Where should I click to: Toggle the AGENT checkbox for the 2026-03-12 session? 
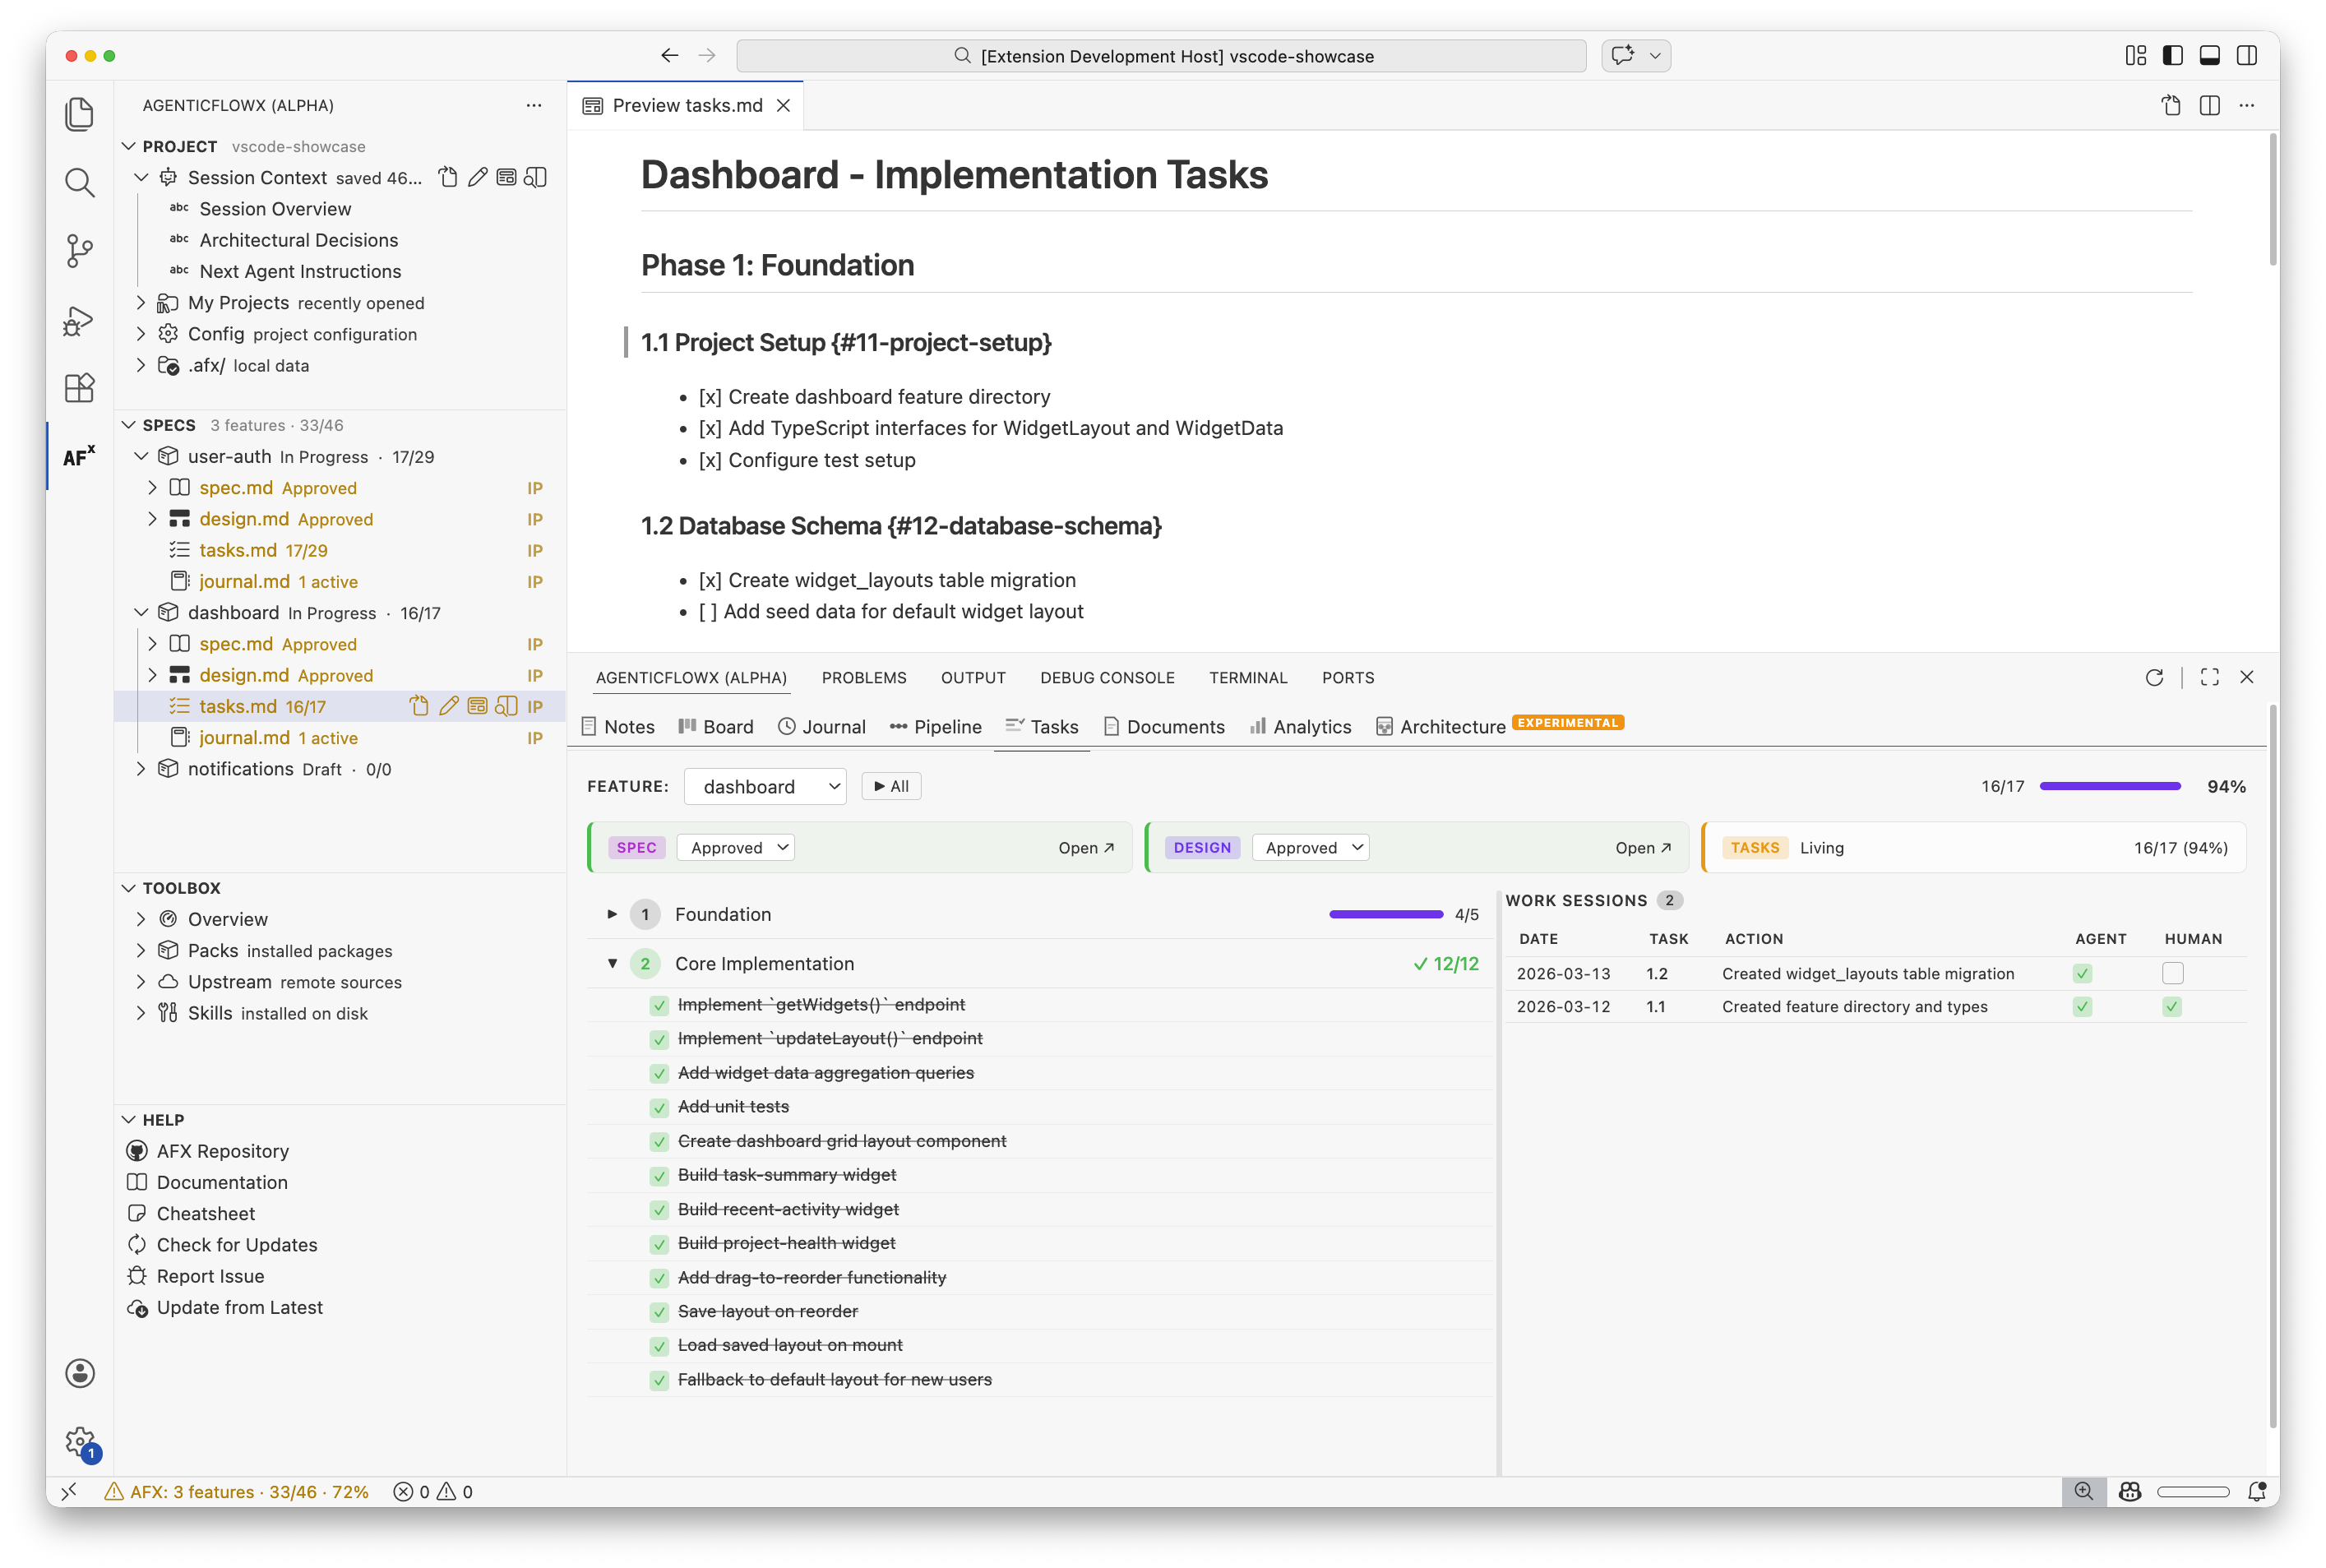(x=2082, y=1007)
